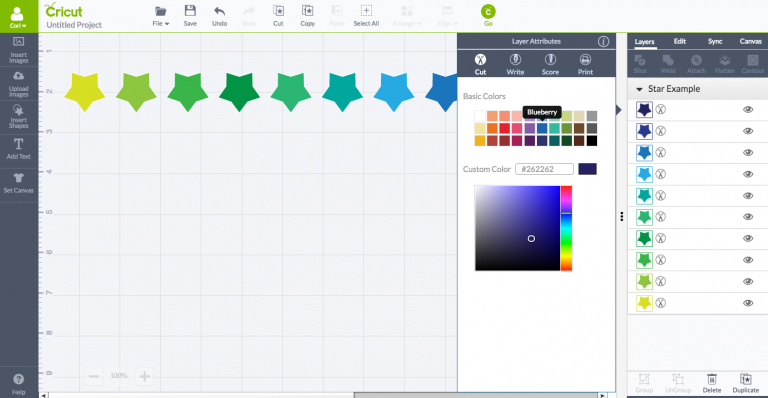Open the Insert Shapes tool

(x=19, y=117)
